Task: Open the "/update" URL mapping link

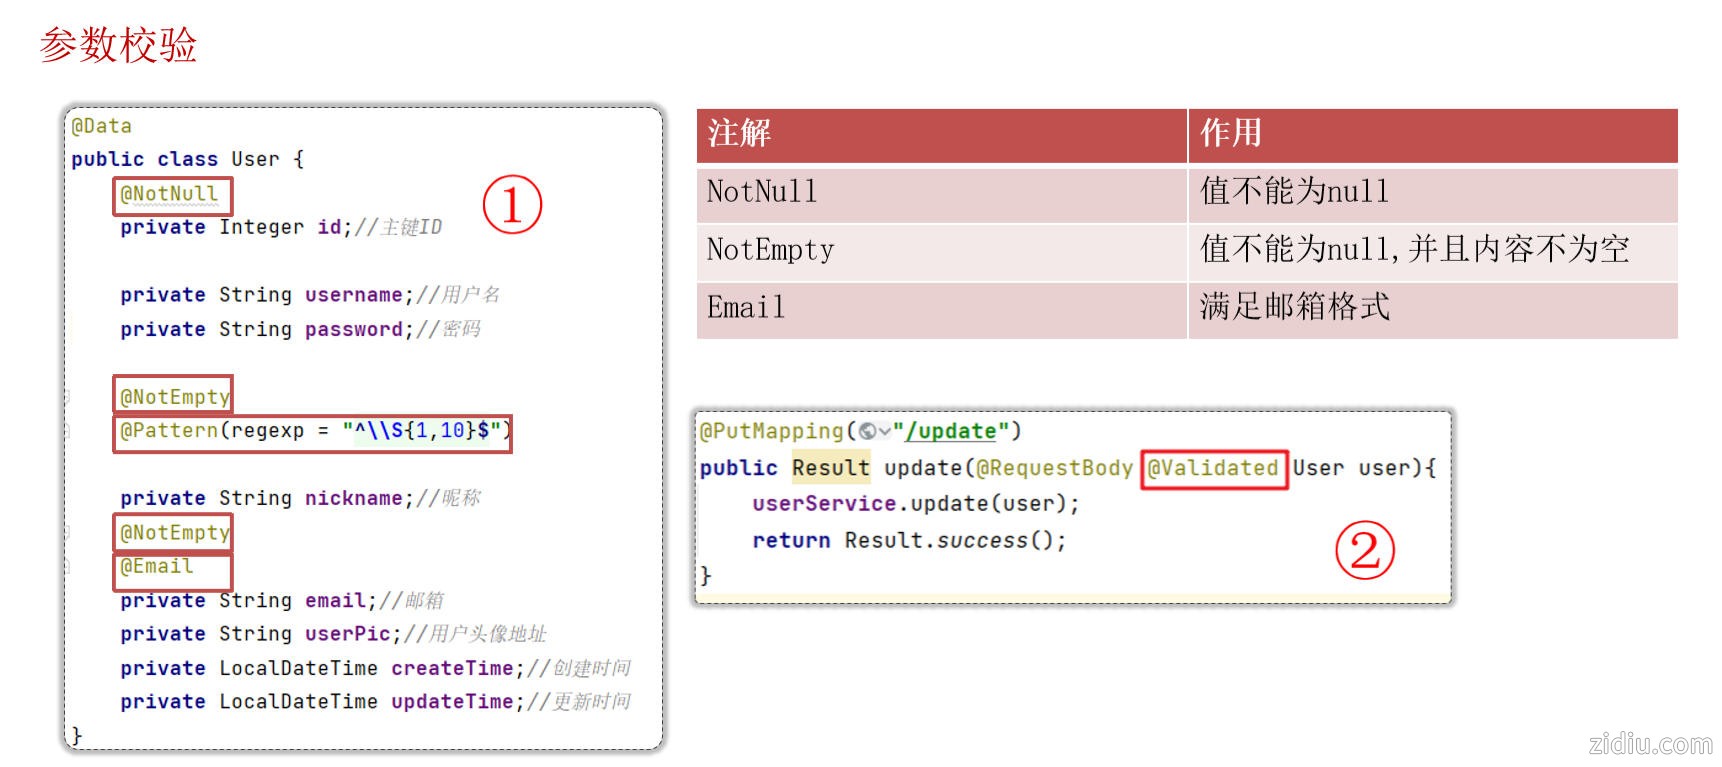Action: click(950, 431)
